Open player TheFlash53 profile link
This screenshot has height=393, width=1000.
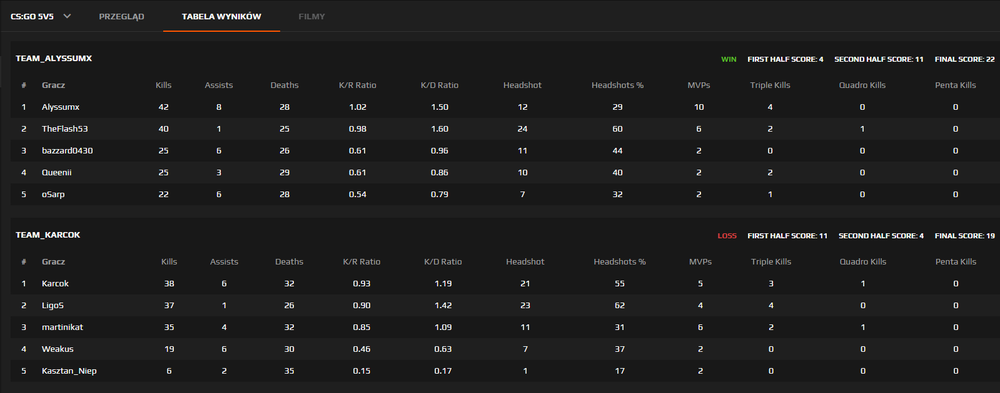point(64,129)
